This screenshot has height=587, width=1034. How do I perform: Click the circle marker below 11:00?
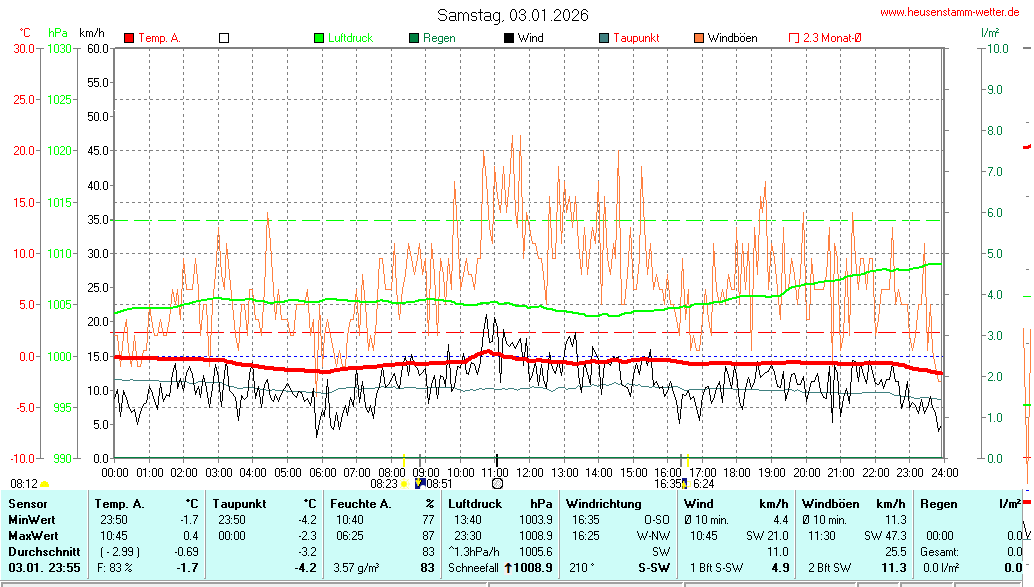497,483
